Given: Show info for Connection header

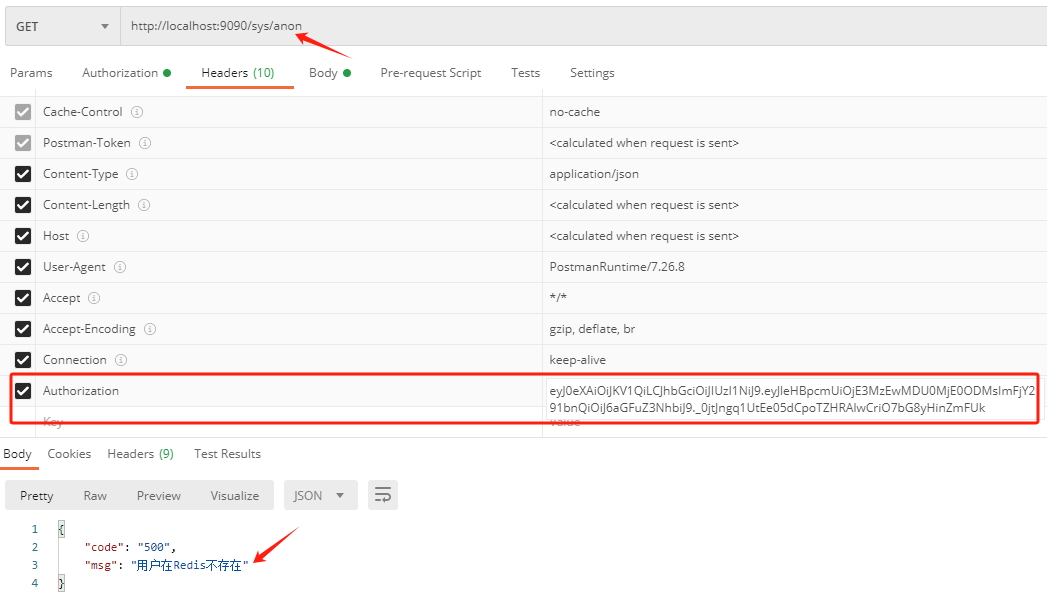Looking at the screenshot, I should tap(121, 360).
